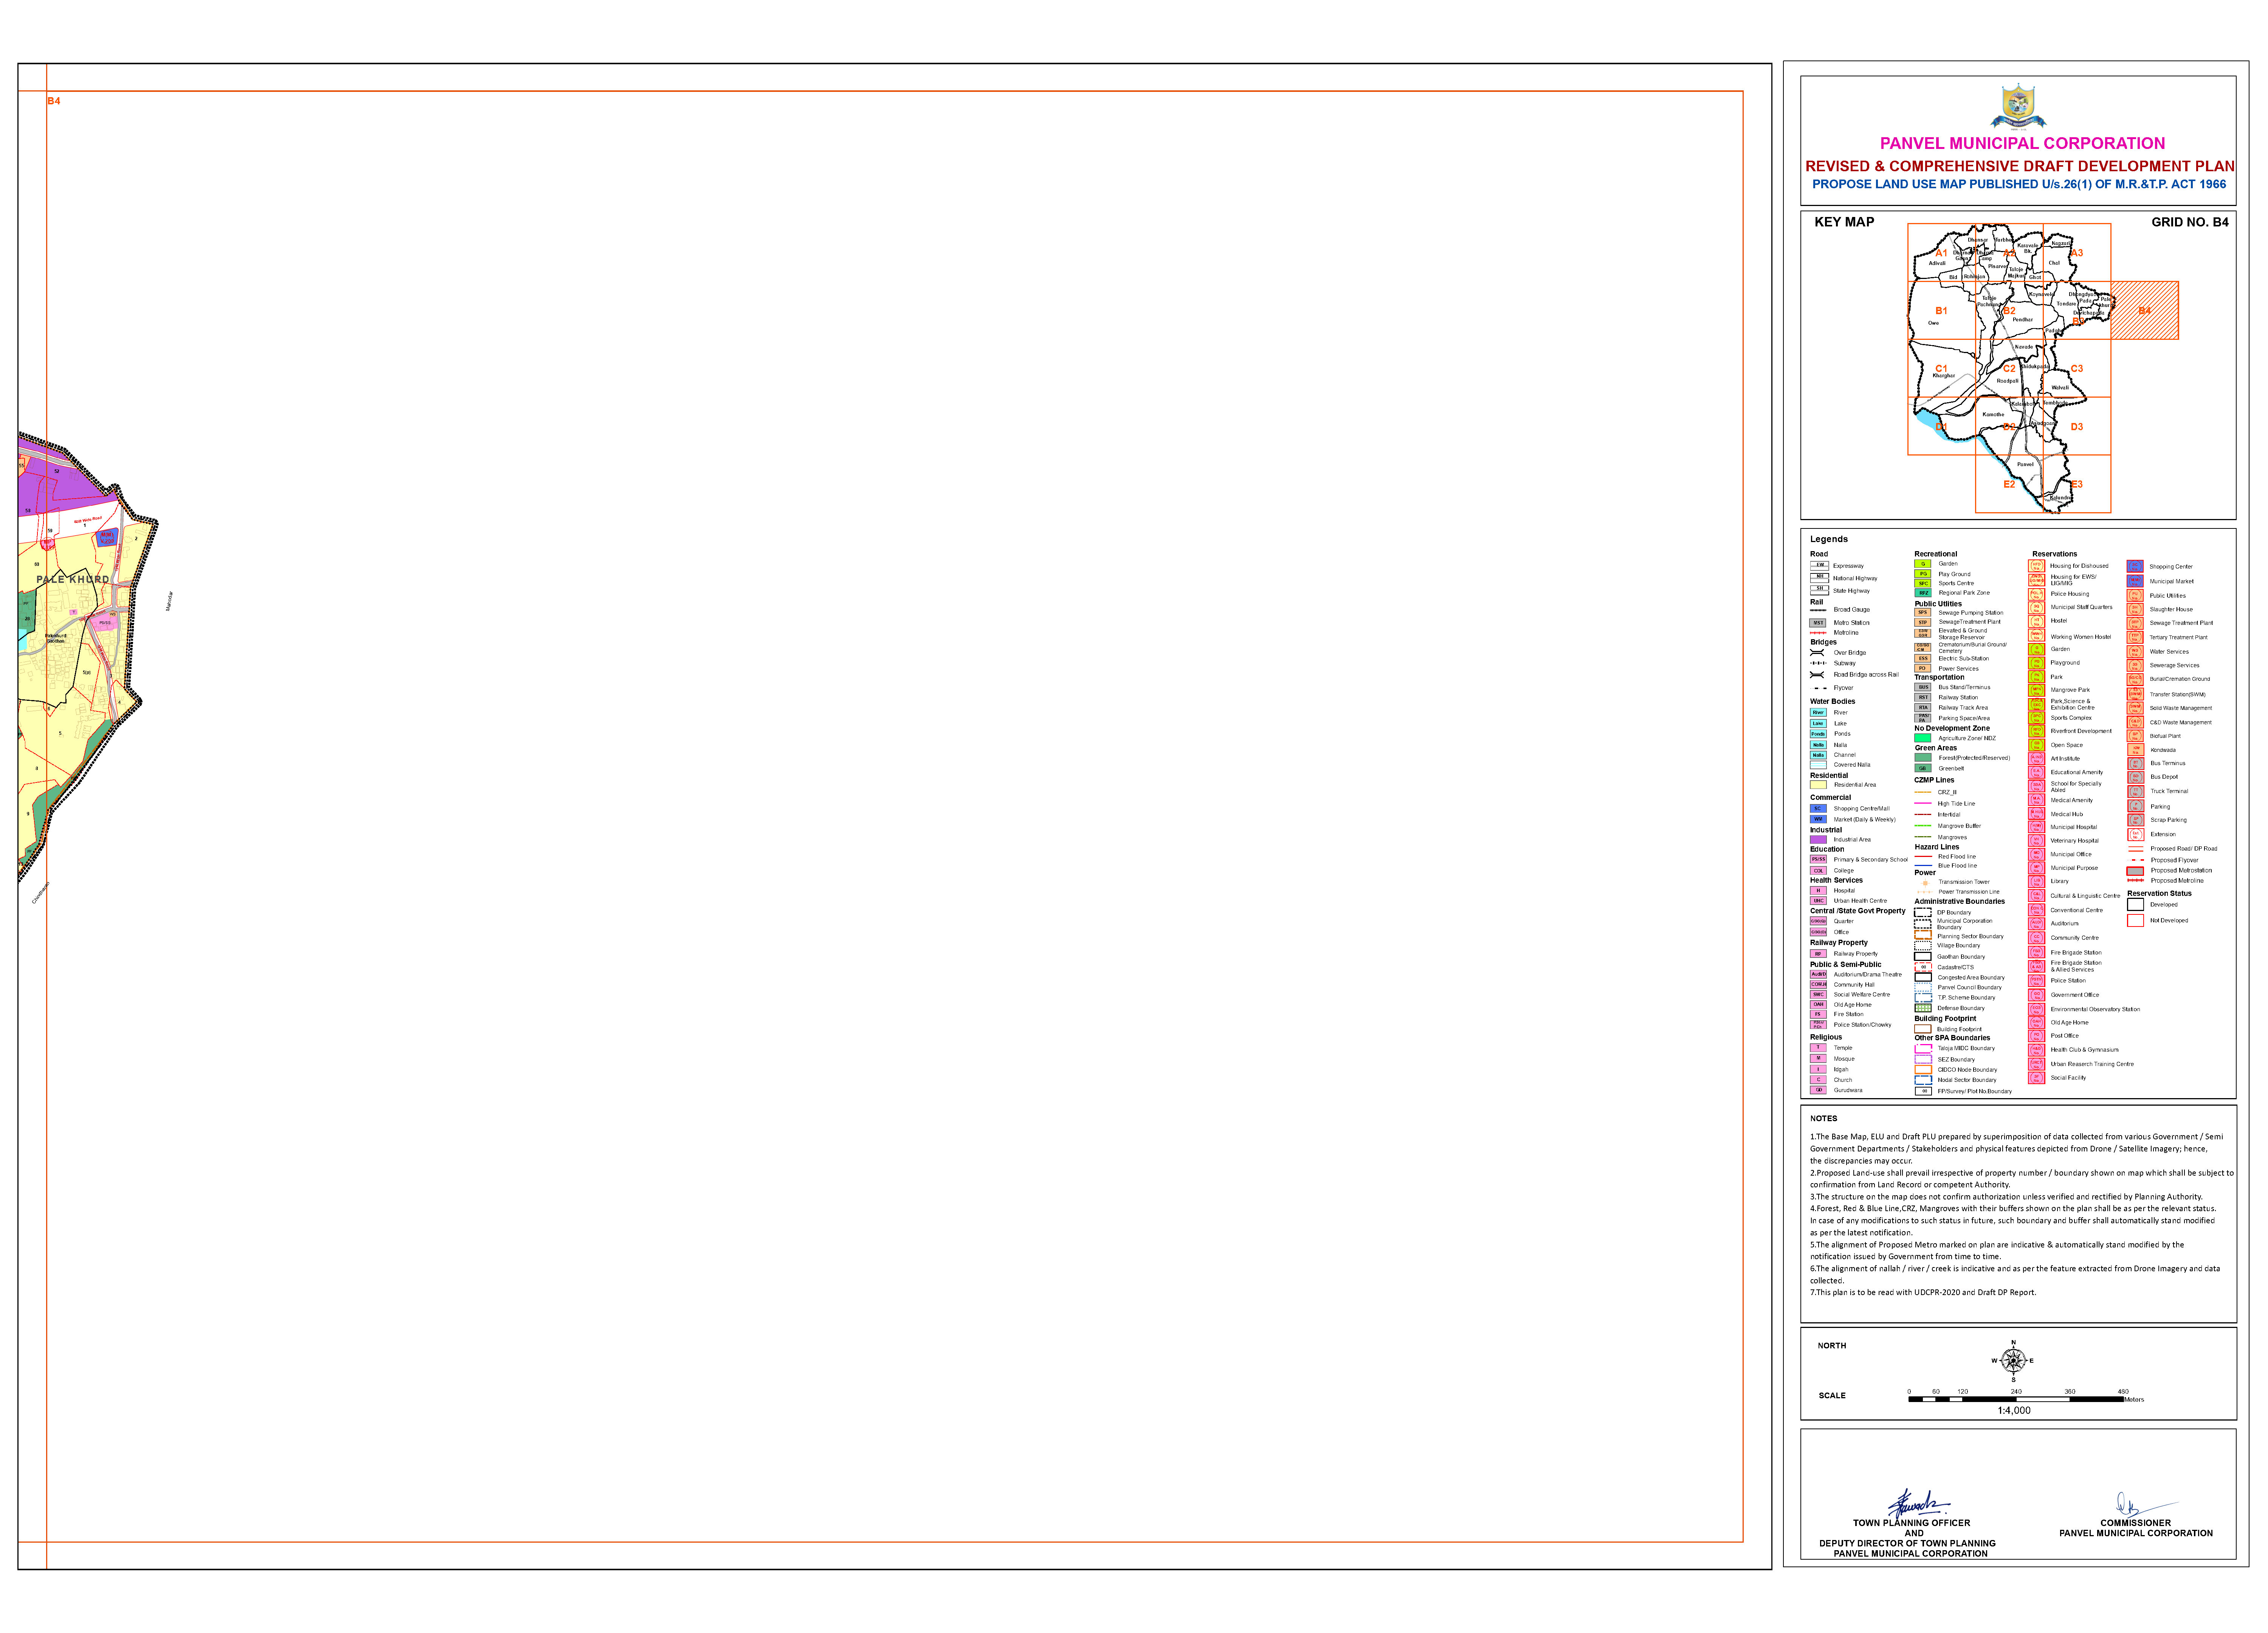Viewport: 2268px width, 1633px height.
Task: Click the Sewage Treatment Plant STP icon
Action: point(1923,622)
